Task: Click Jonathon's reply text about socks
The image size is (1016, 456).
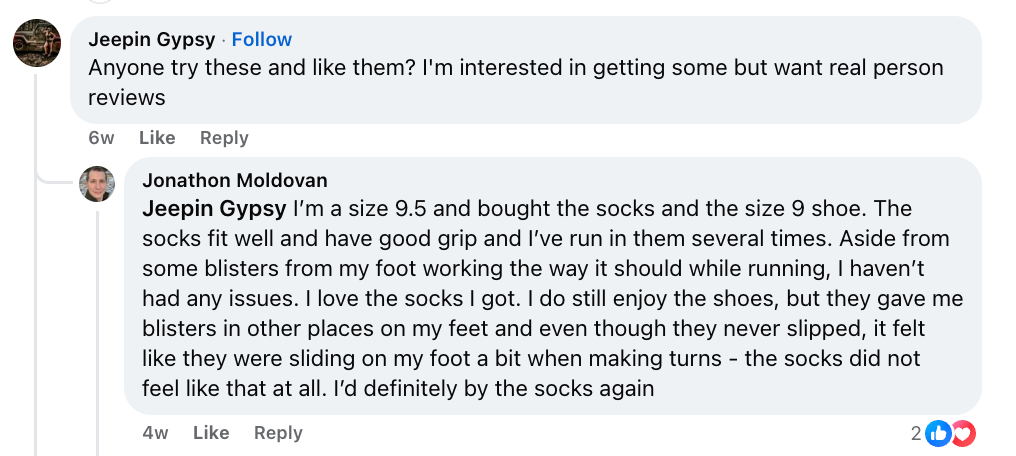Action: [540, 298]
